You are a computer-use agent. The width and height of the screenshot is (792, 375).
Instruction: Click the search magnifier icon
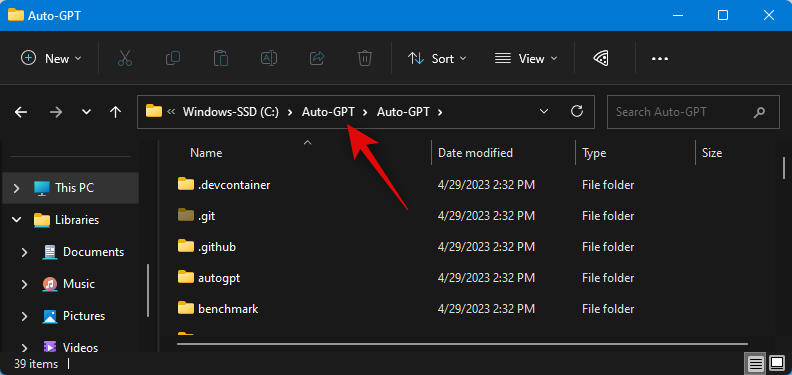[759, 112]
